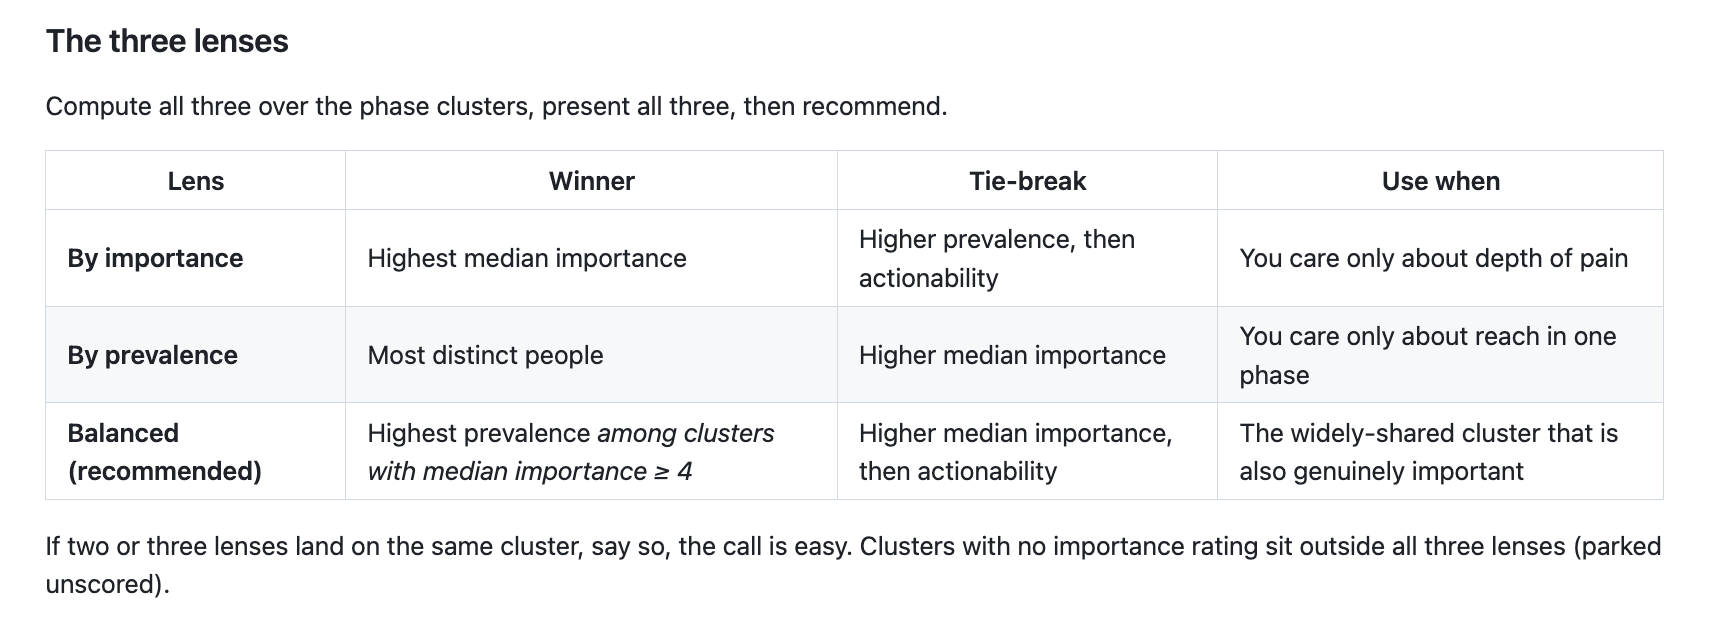Click 'The widely-shared cluster' description cell
The height and width of the screenshot is (644, 1736).
point(1428,452)
